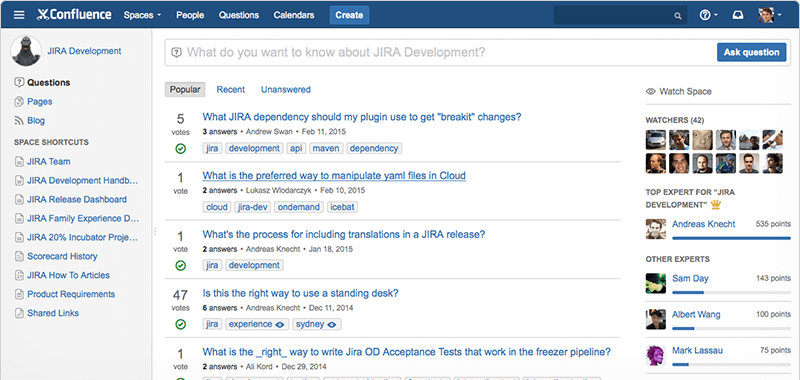The height and width of the screenshot is (380, 800).
Task: Open the hamburger sidebar menu icon
Action: (19, 15)
